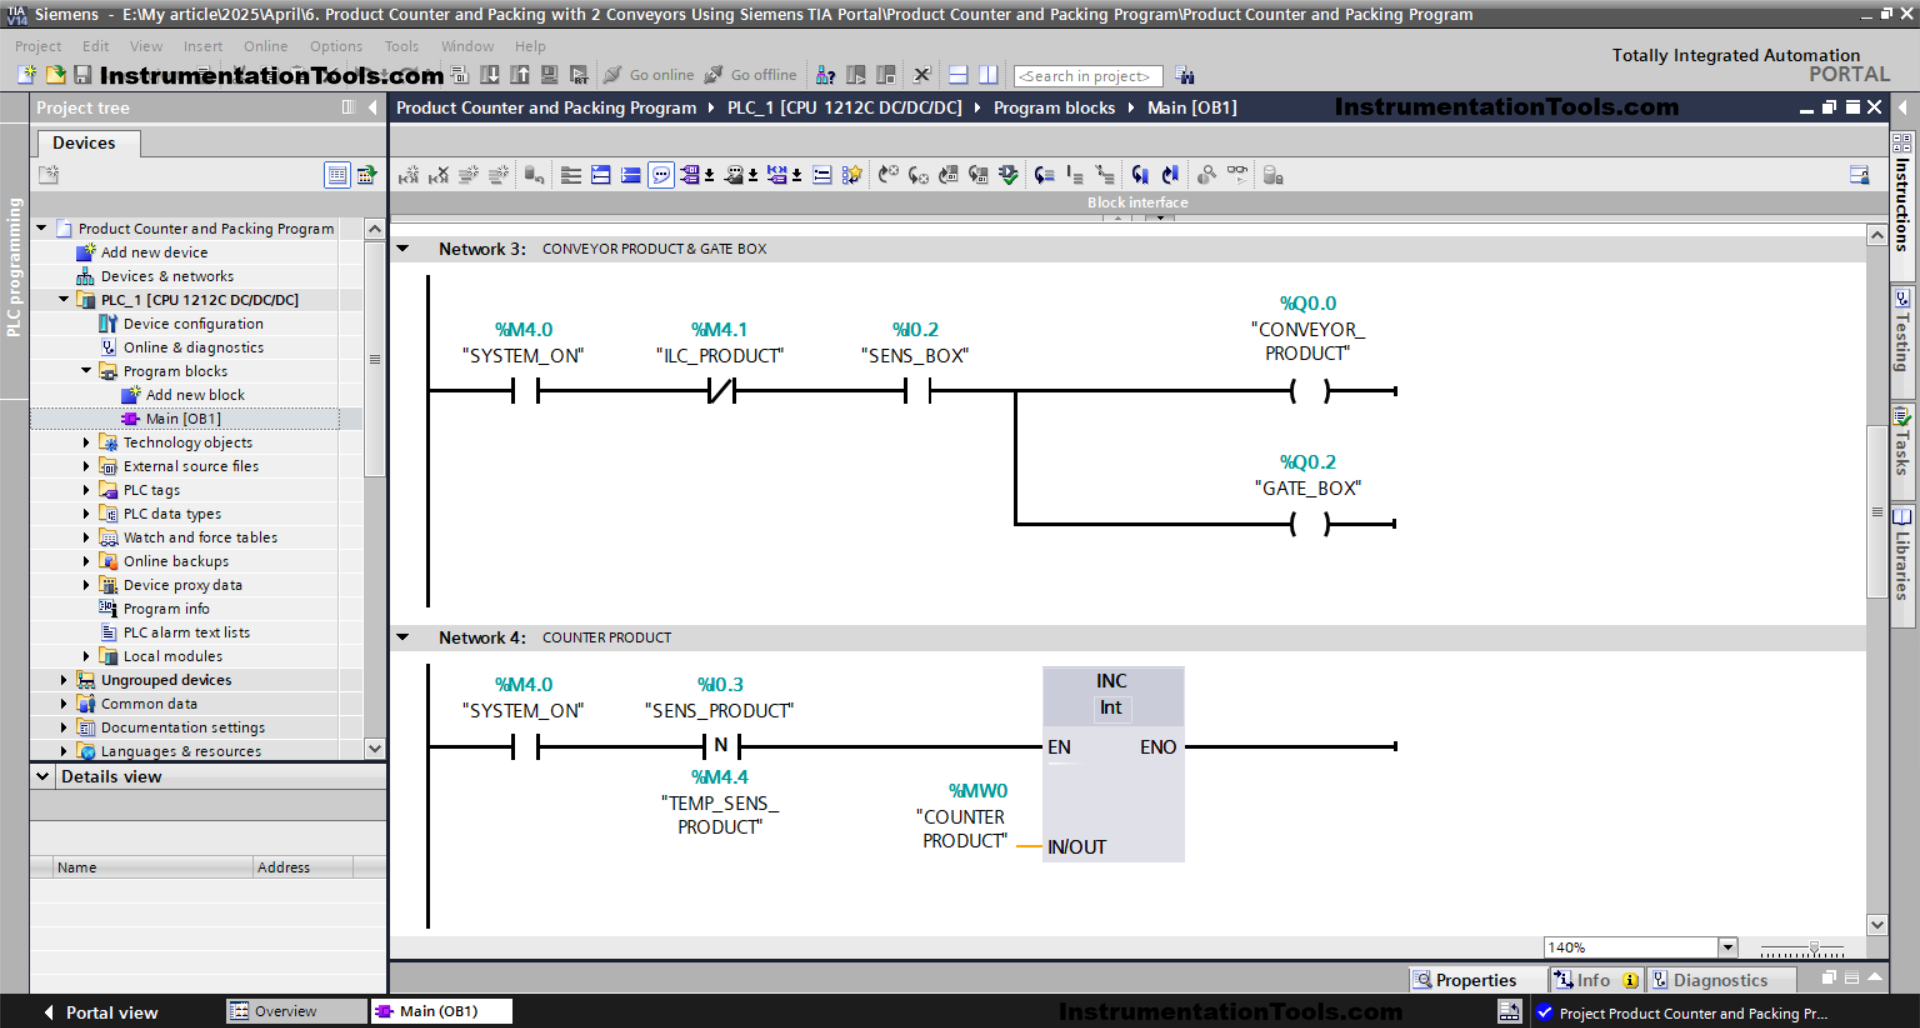Click the zoom slider in editor footer
Image resolution: width=1920 pixels, height=1028 pixels.
(x=1812, y=948)
